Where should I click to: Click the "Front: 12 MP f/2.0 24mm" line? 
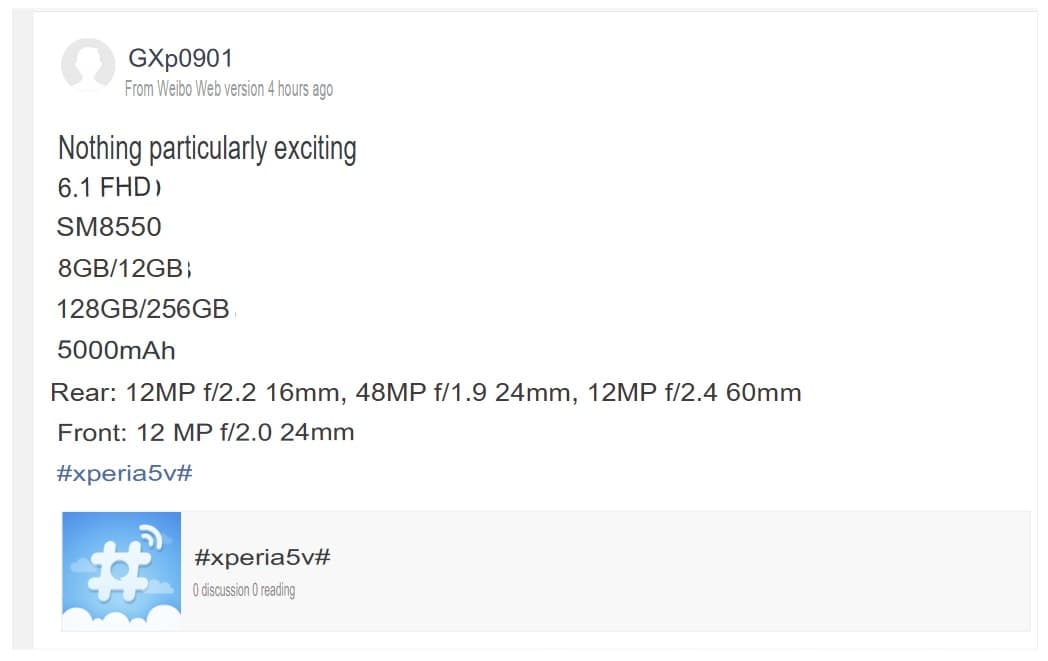pos(206,433)
